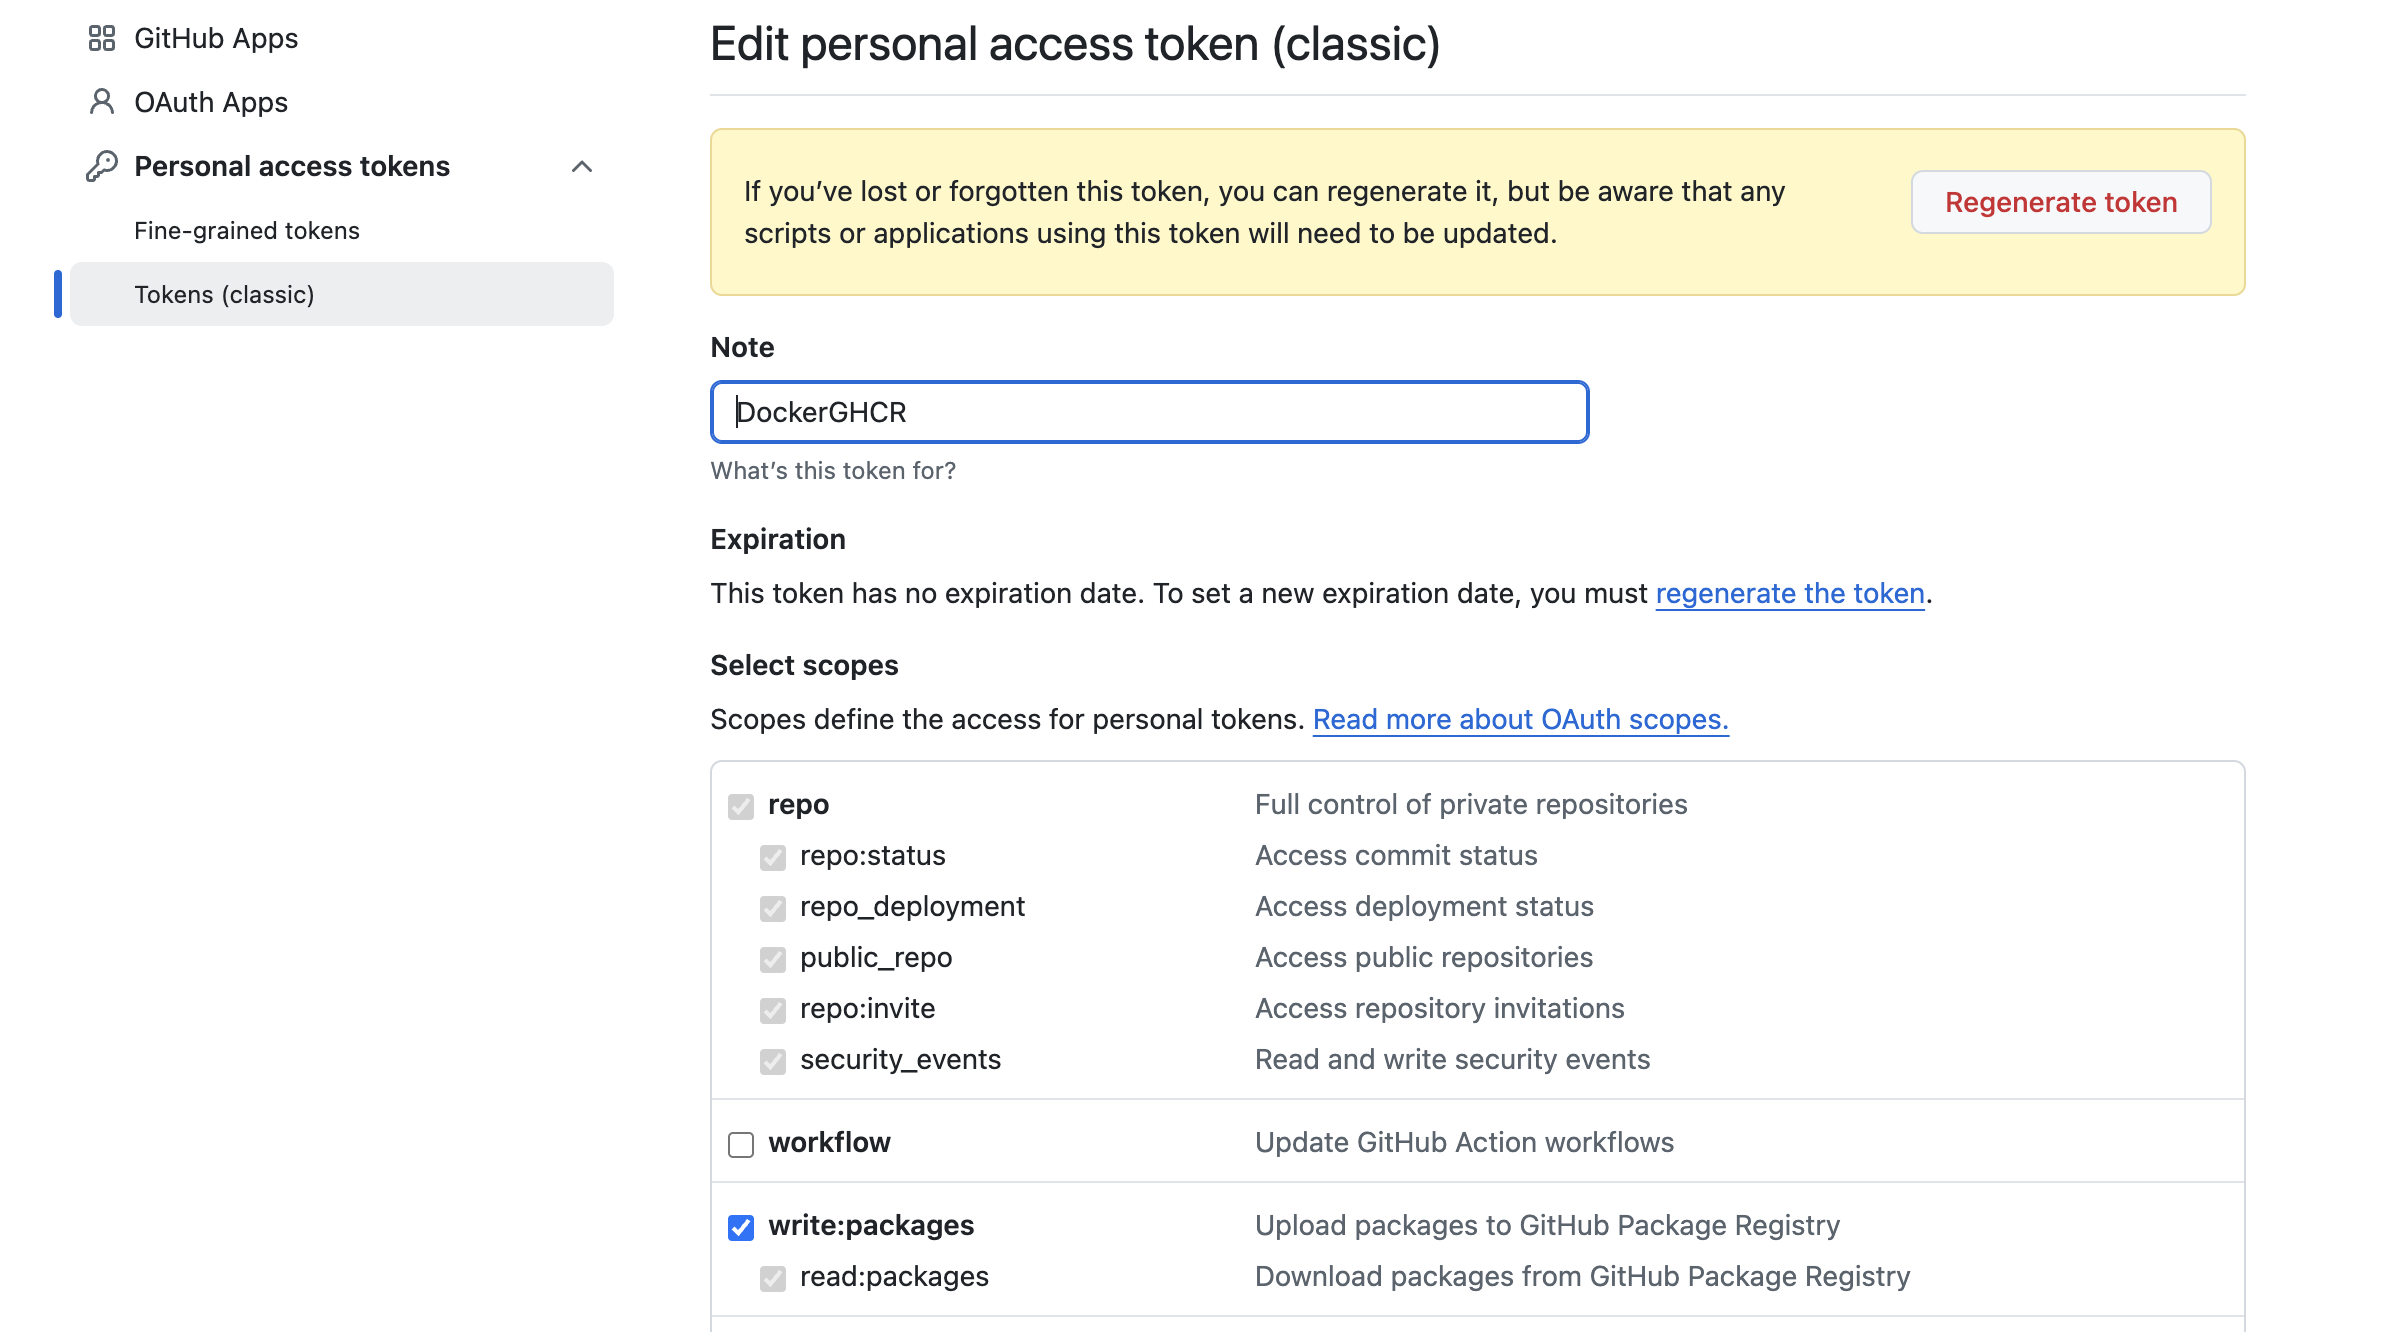Toggle the repo:status checkbox
The image size is (2398, 1332).
[x=773, y=857]
